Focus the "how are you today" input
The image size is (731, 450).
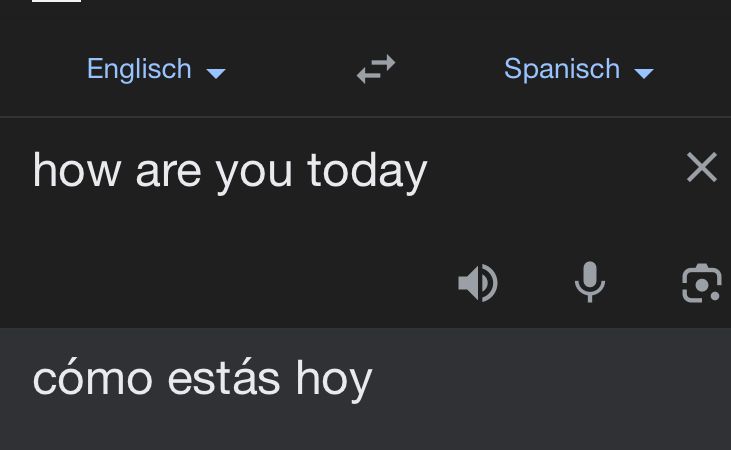click(230, 170)
